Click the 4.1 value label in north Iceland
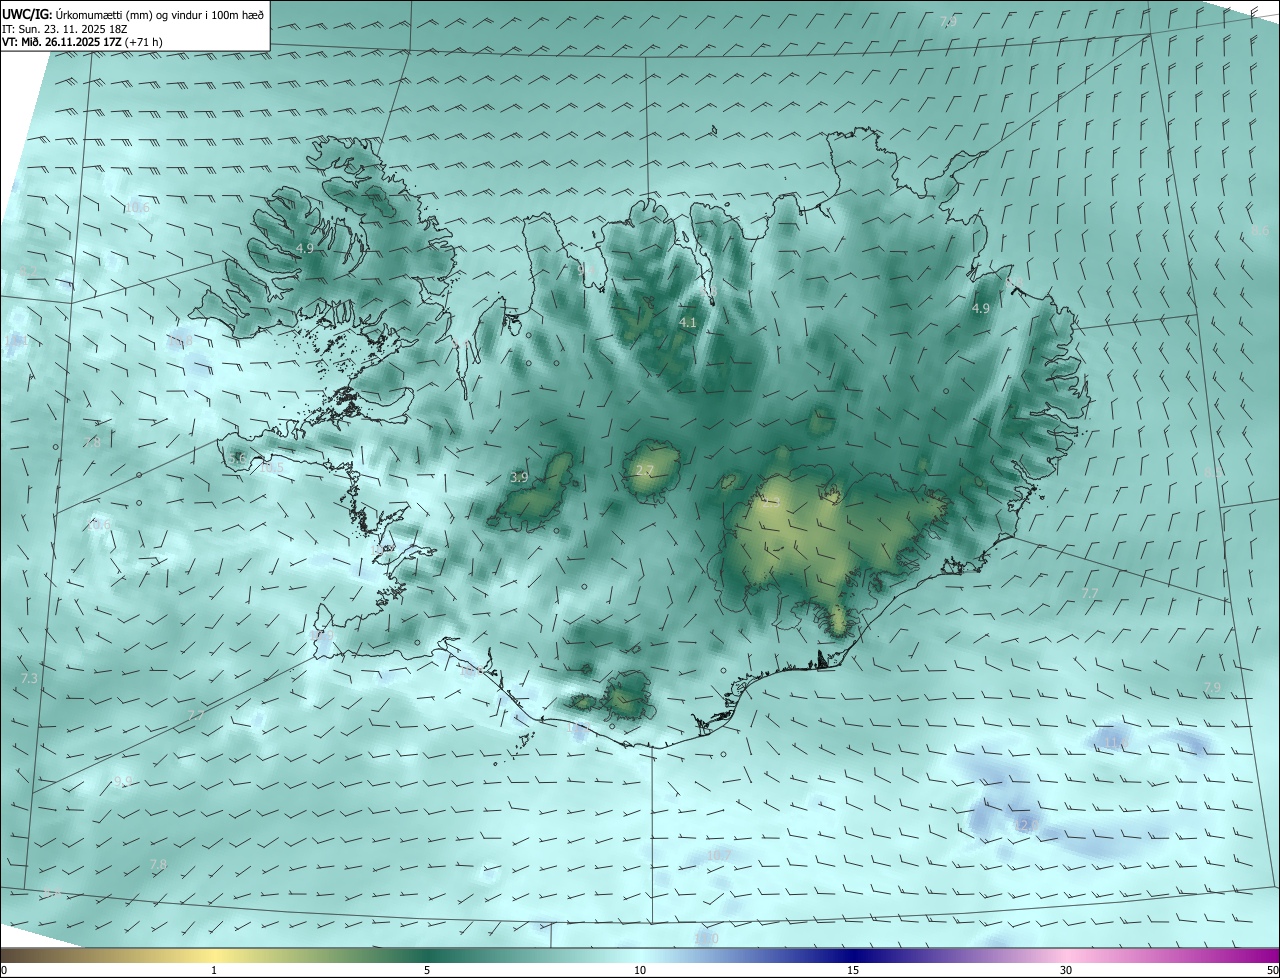 point(687,323)
